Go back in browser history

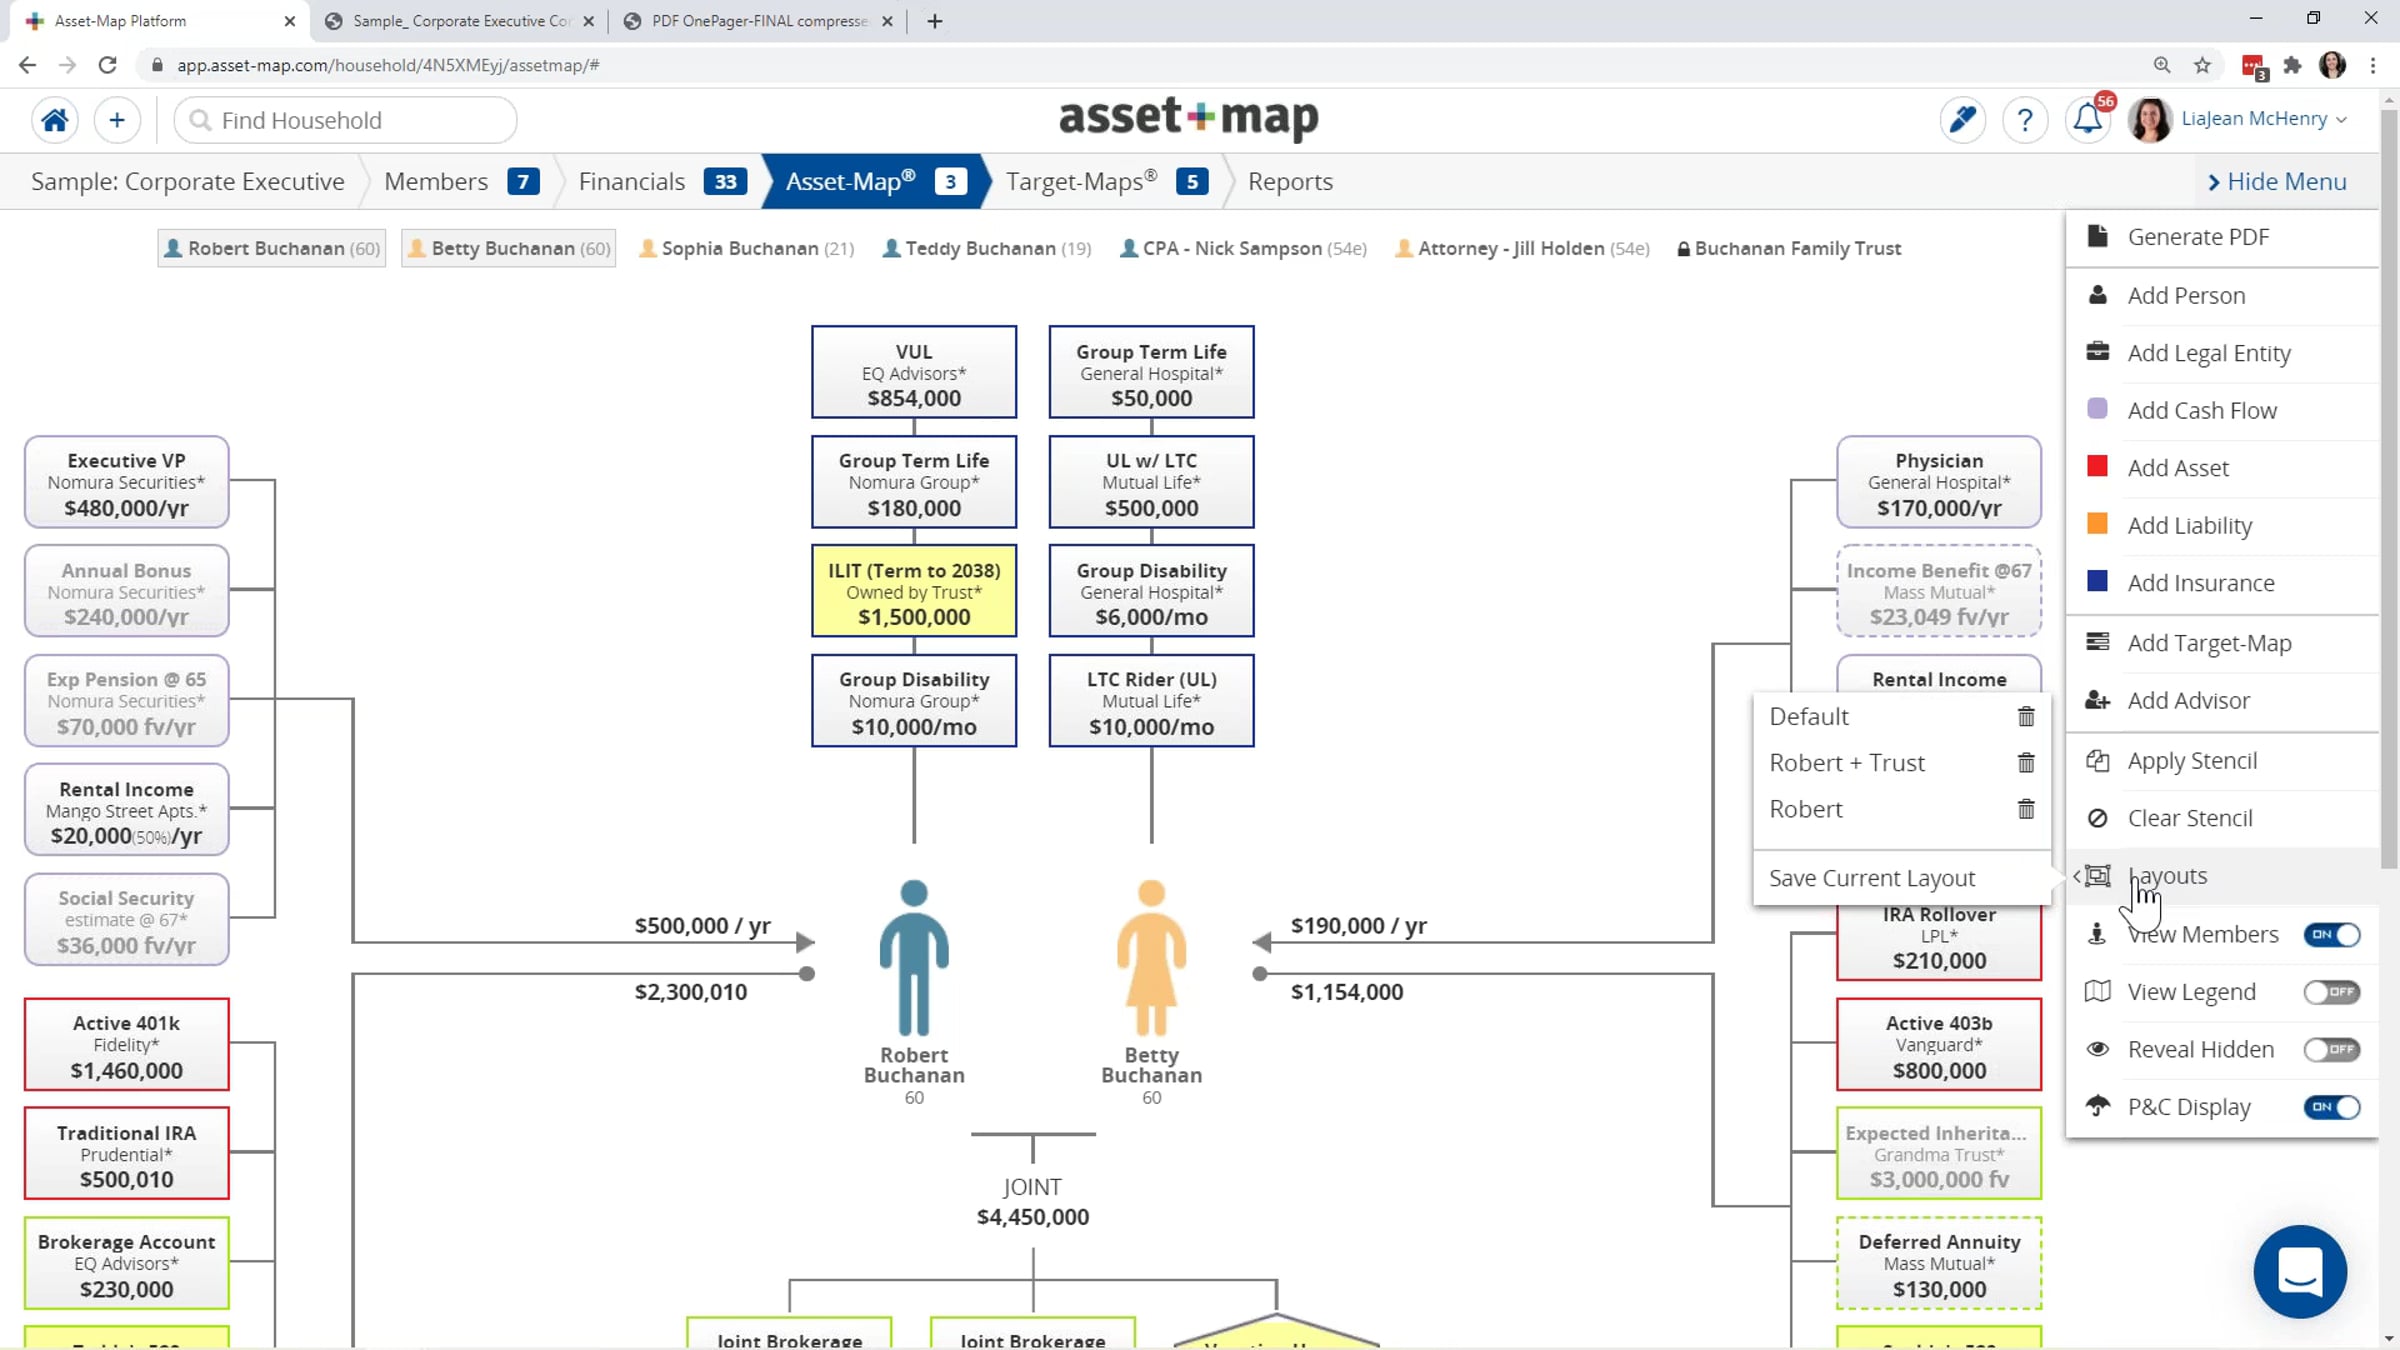click(27, 65)
